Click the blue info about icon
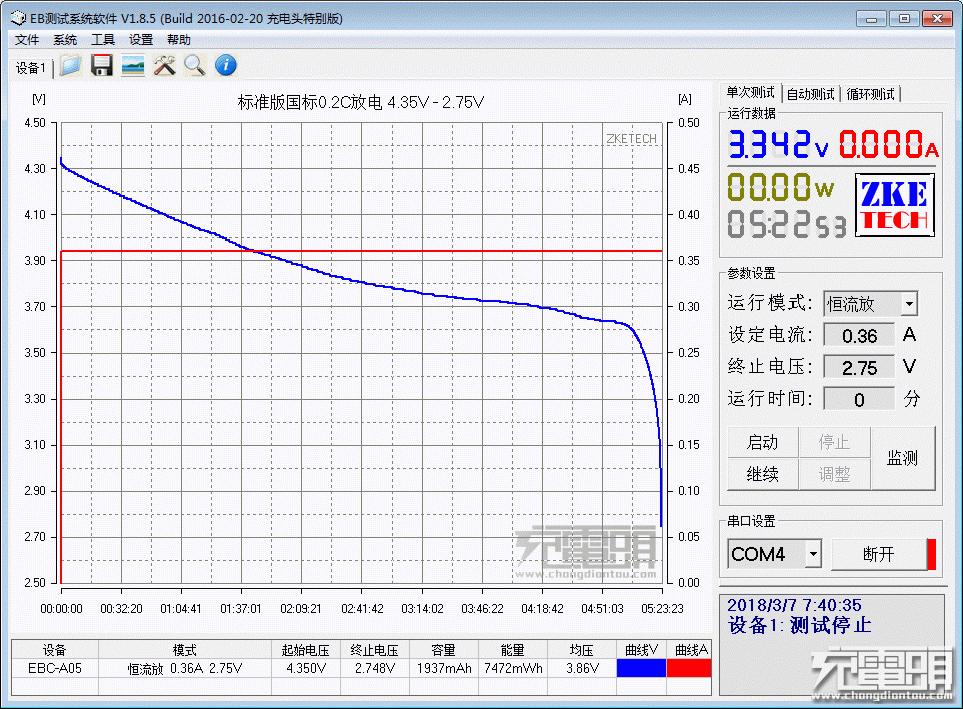This screenshot has width=963, height=709. coord(226,66)
